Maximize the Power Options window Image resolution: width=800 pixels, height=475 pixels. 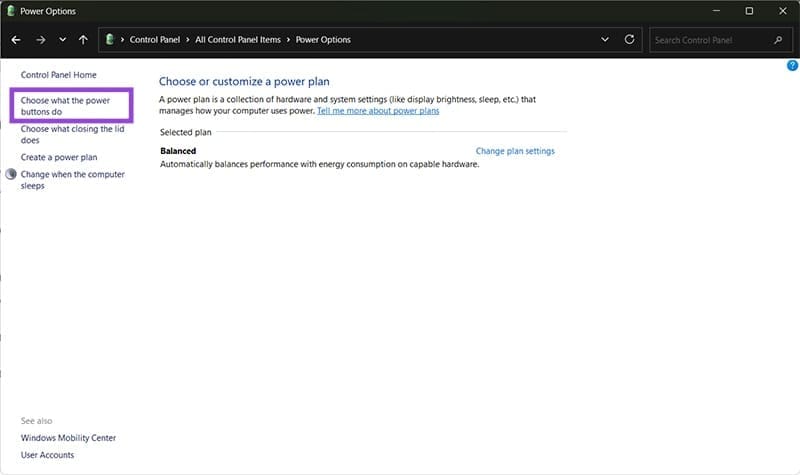[x=749, y=11]
